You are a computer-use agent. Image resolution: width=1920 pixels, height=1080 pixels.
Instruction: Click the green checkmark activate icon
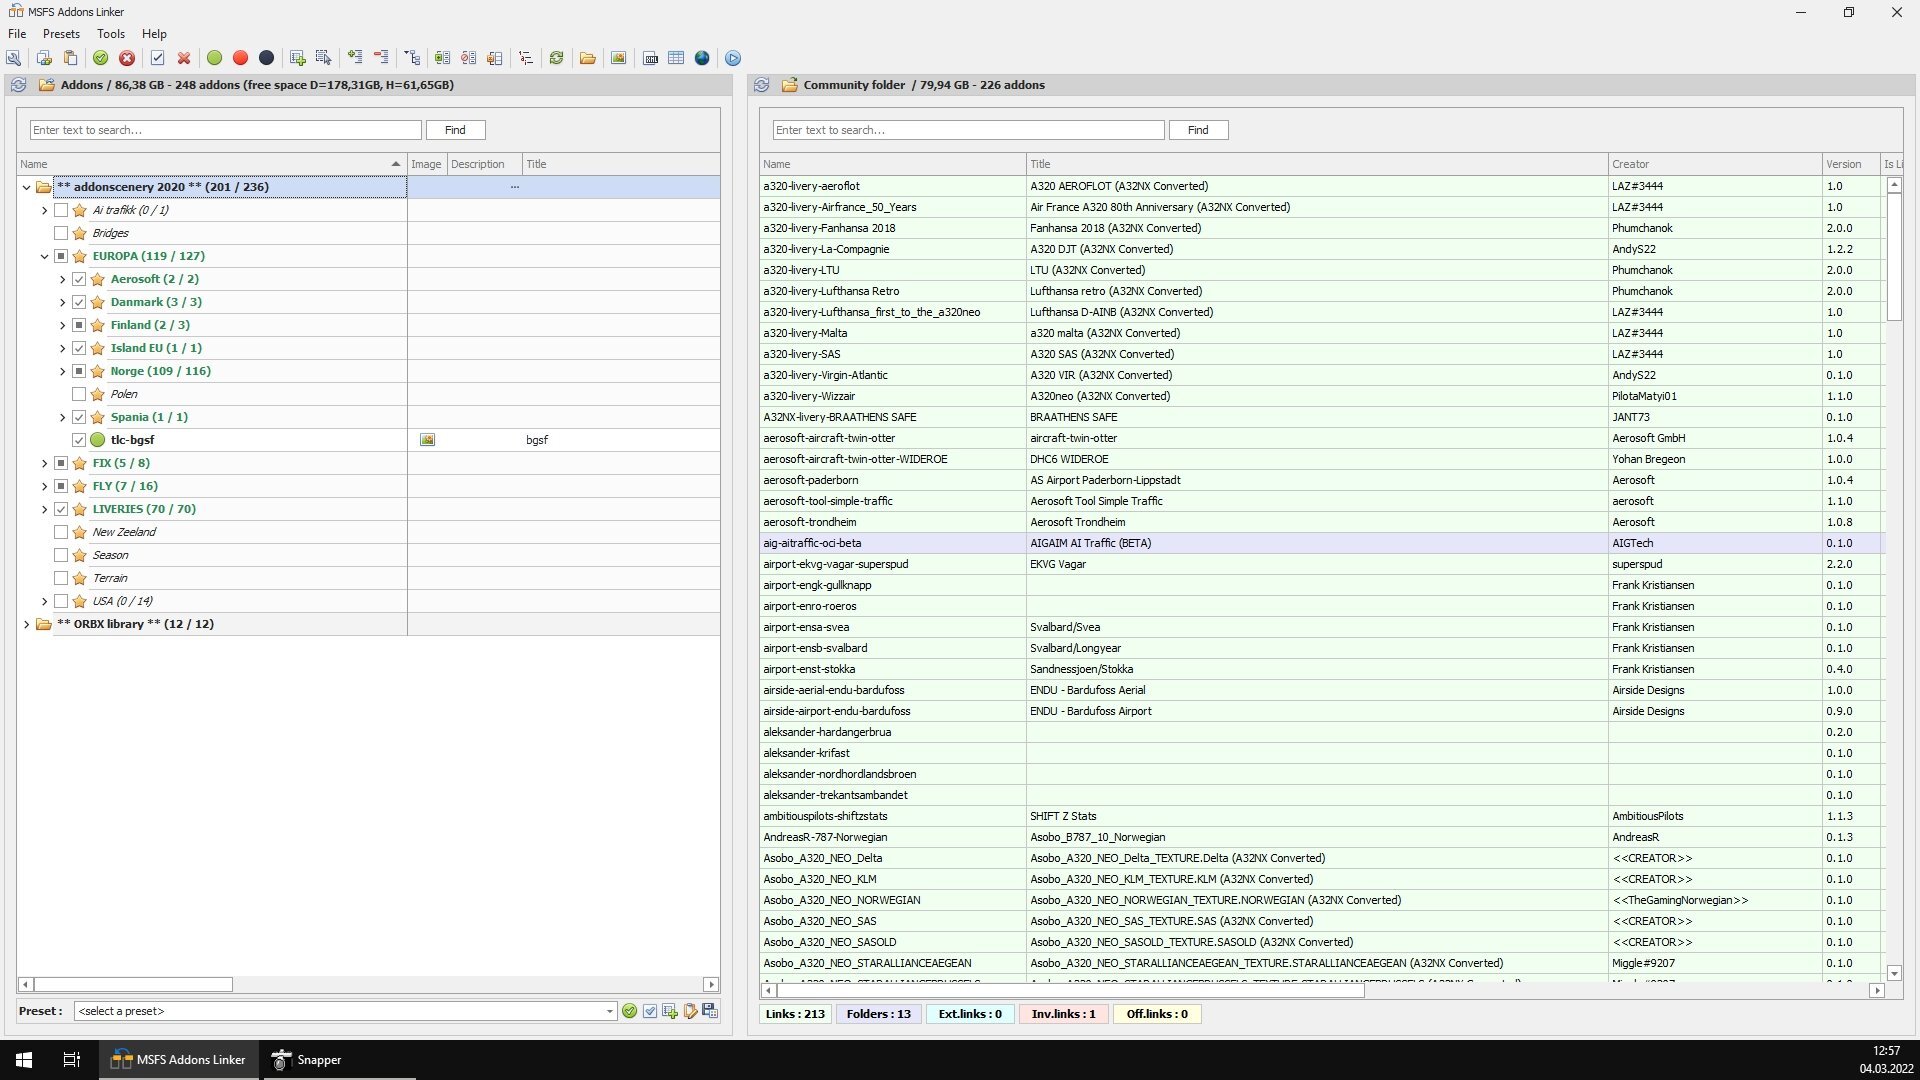(x=100, y=58)
